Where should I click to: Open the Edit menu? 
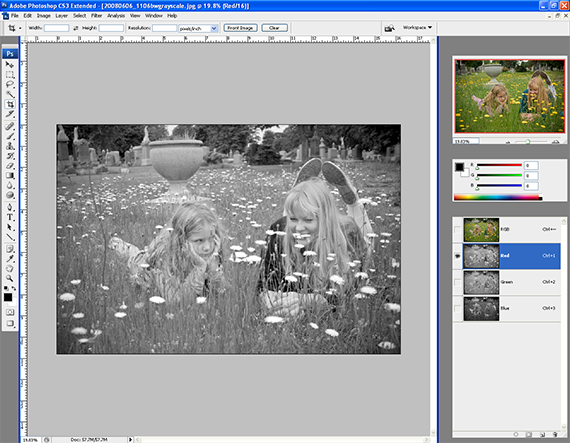[28, 16]
